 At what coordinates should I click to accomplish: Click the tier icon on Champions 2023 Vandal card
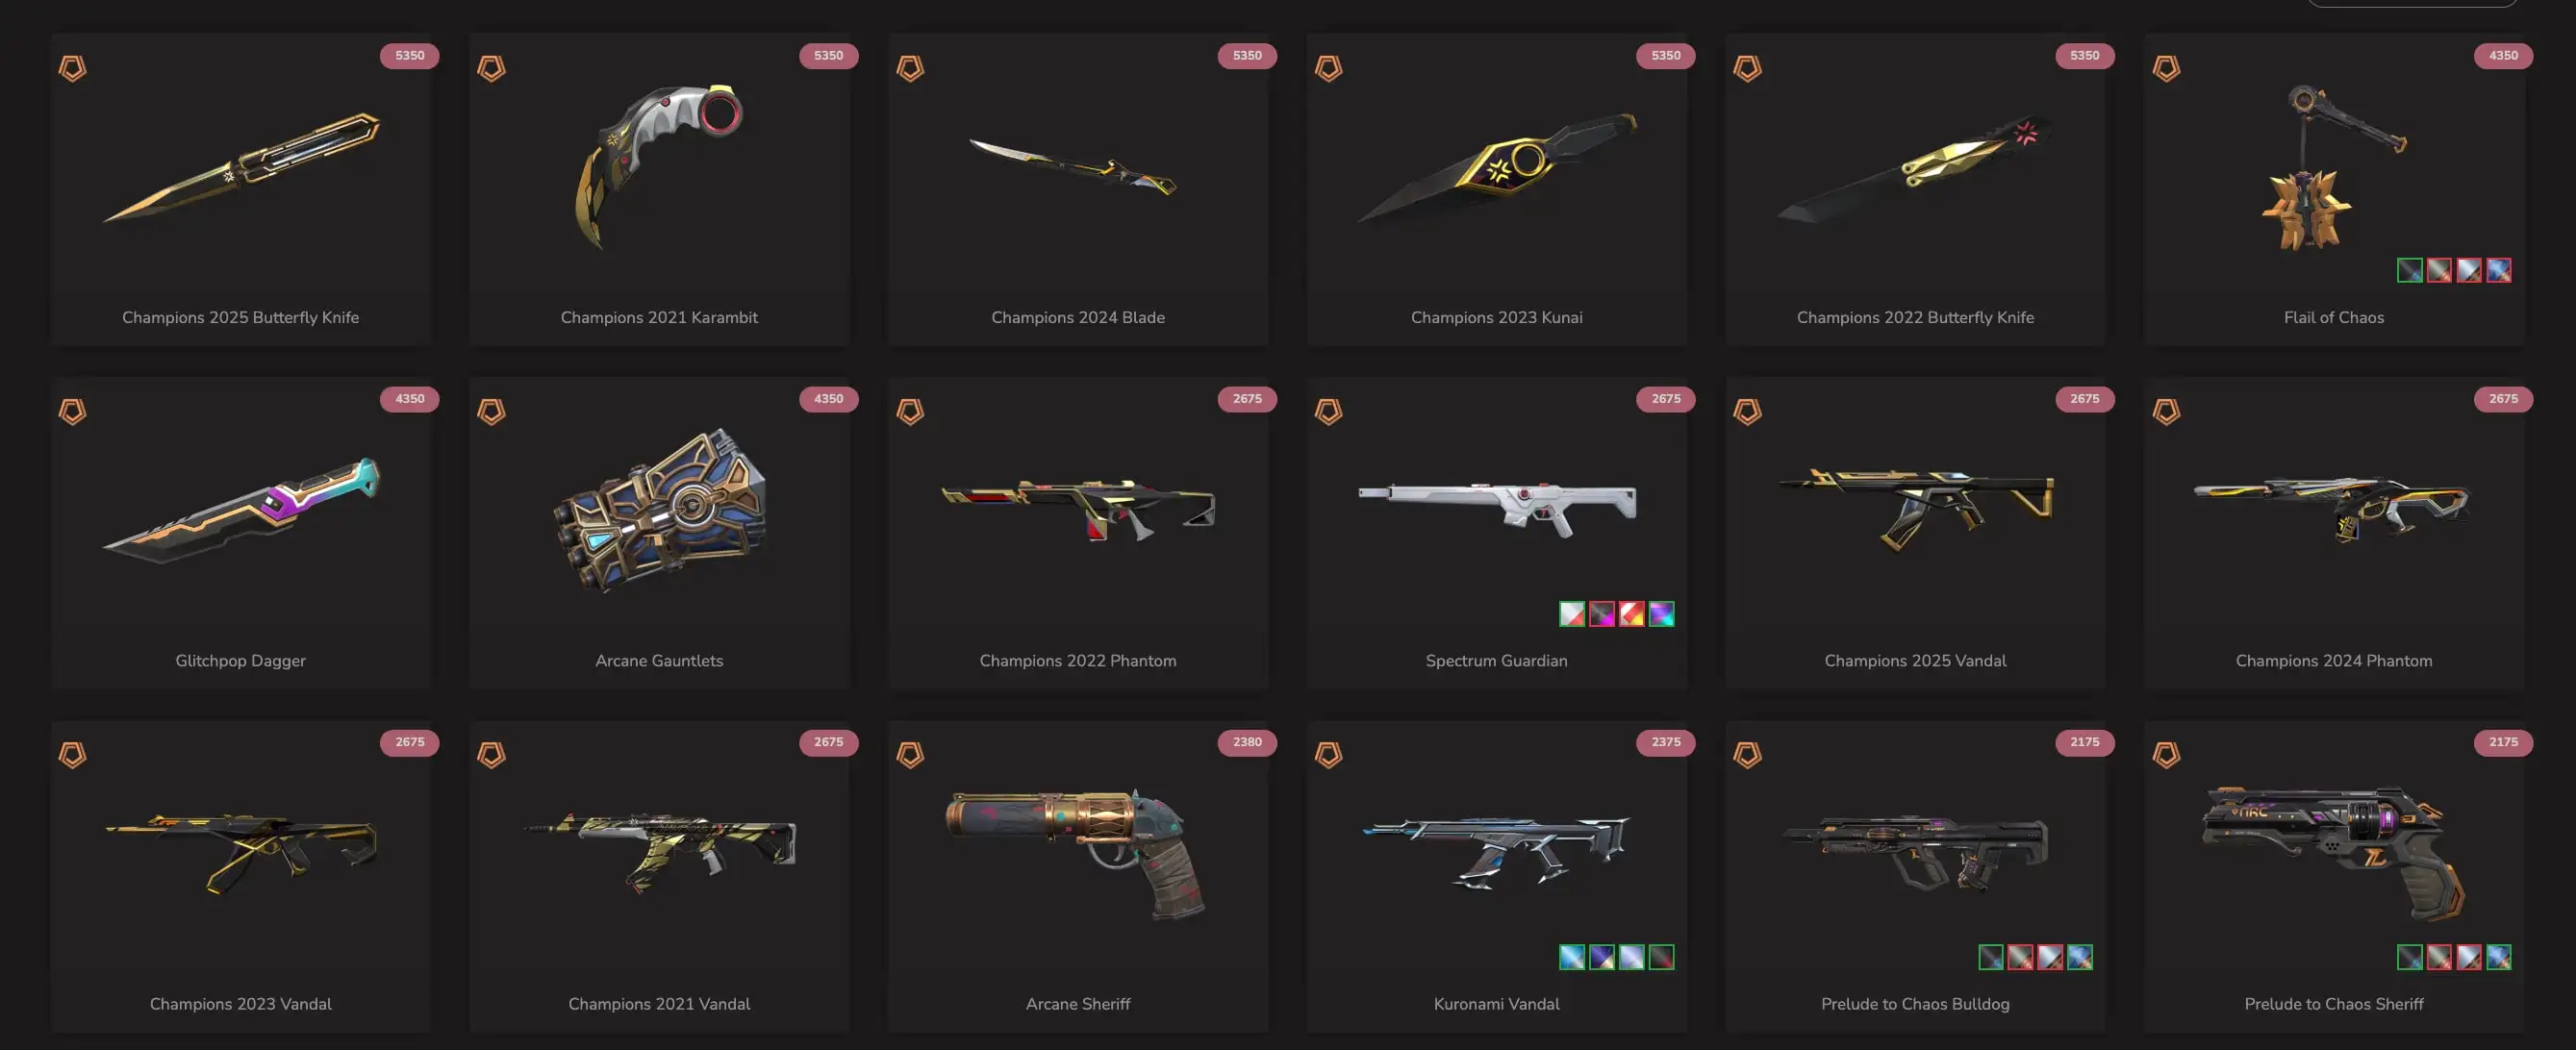point(72,754)
